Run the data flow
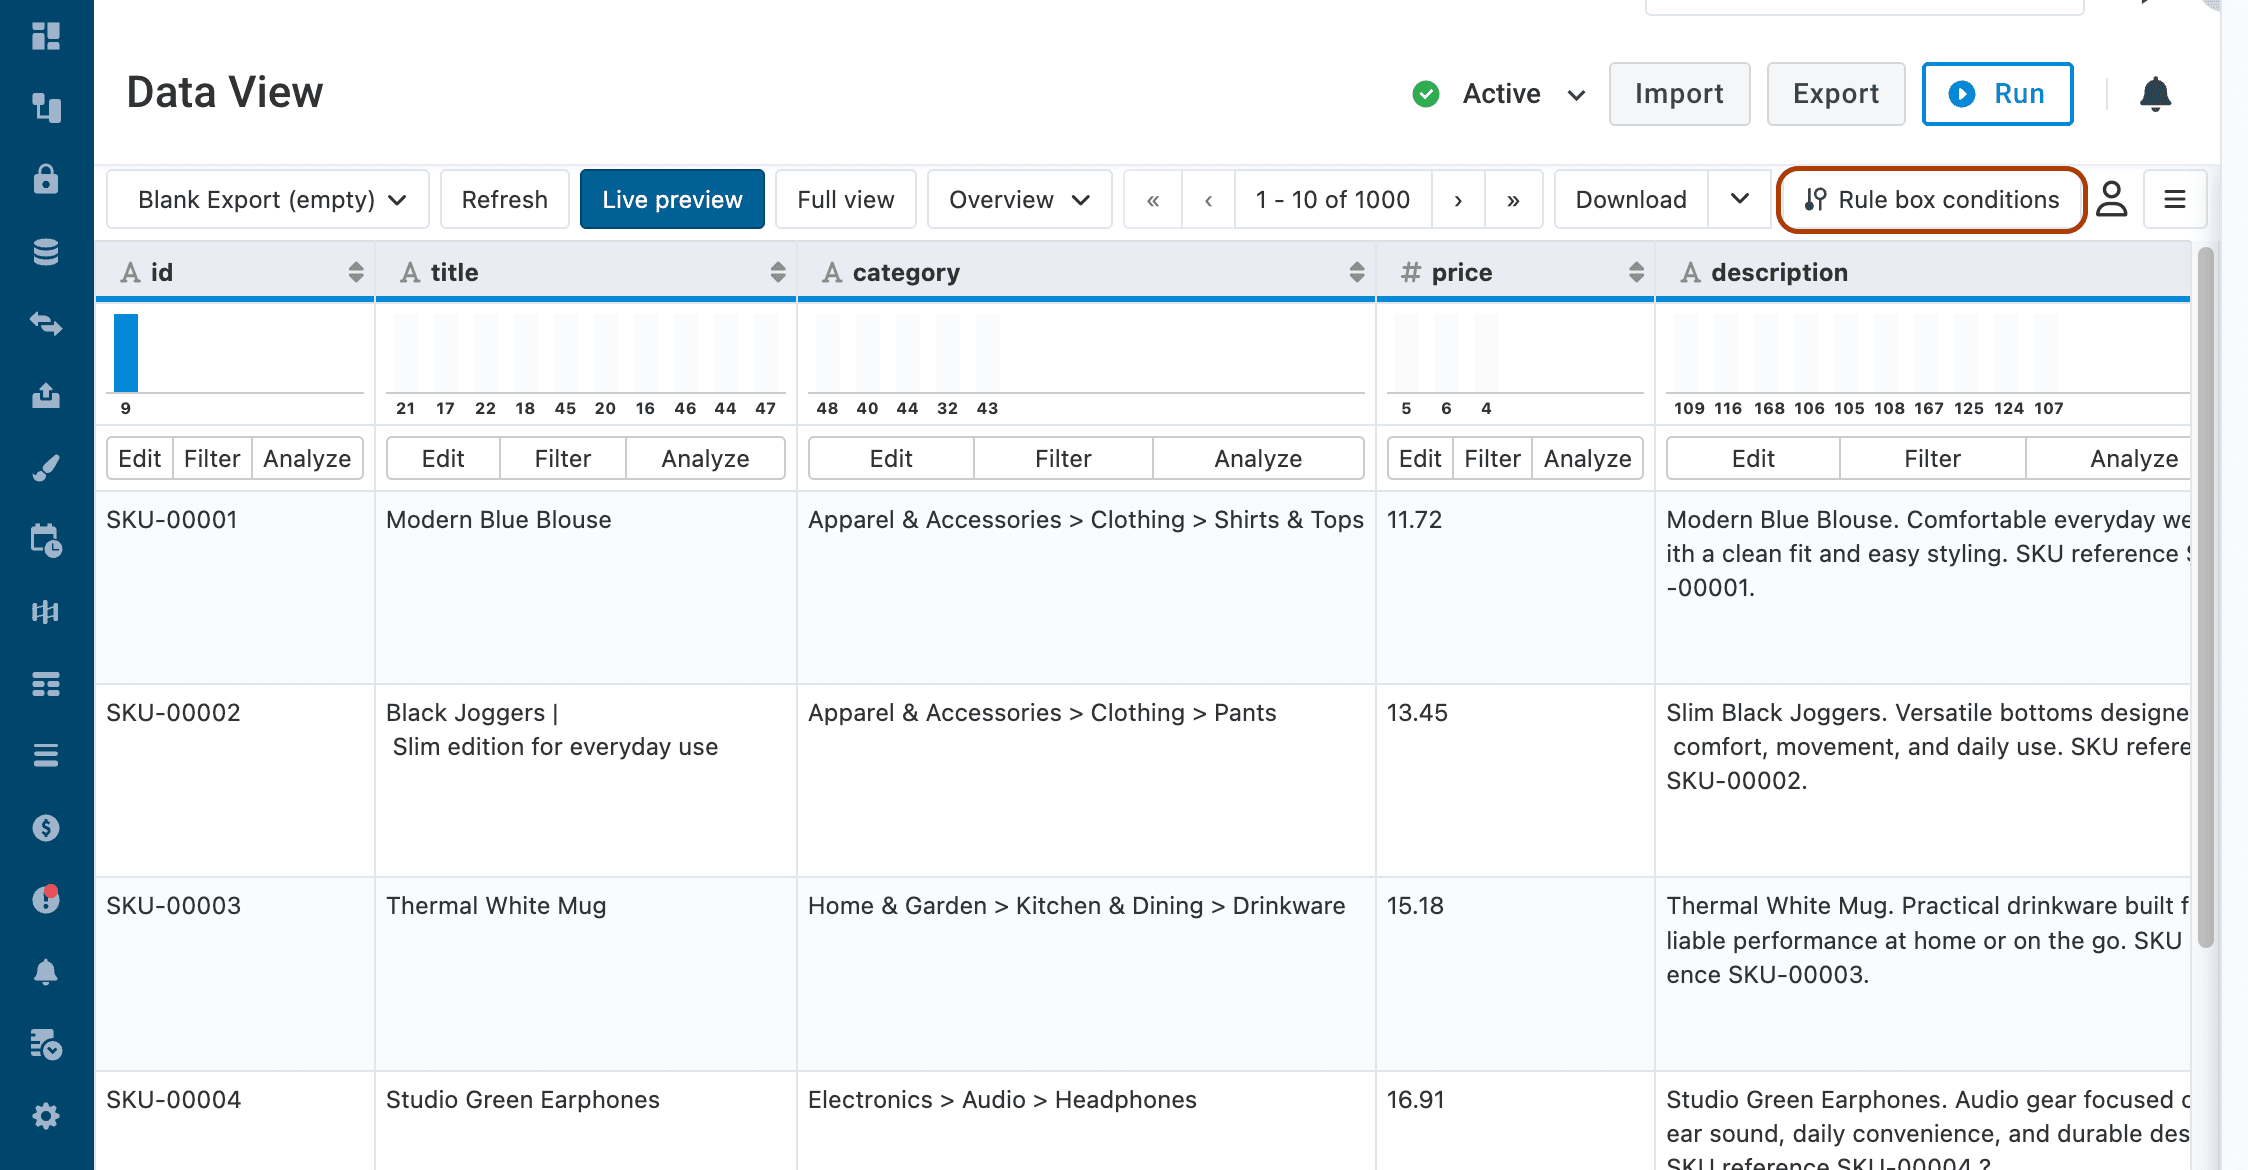 (x=1997, y=94)
